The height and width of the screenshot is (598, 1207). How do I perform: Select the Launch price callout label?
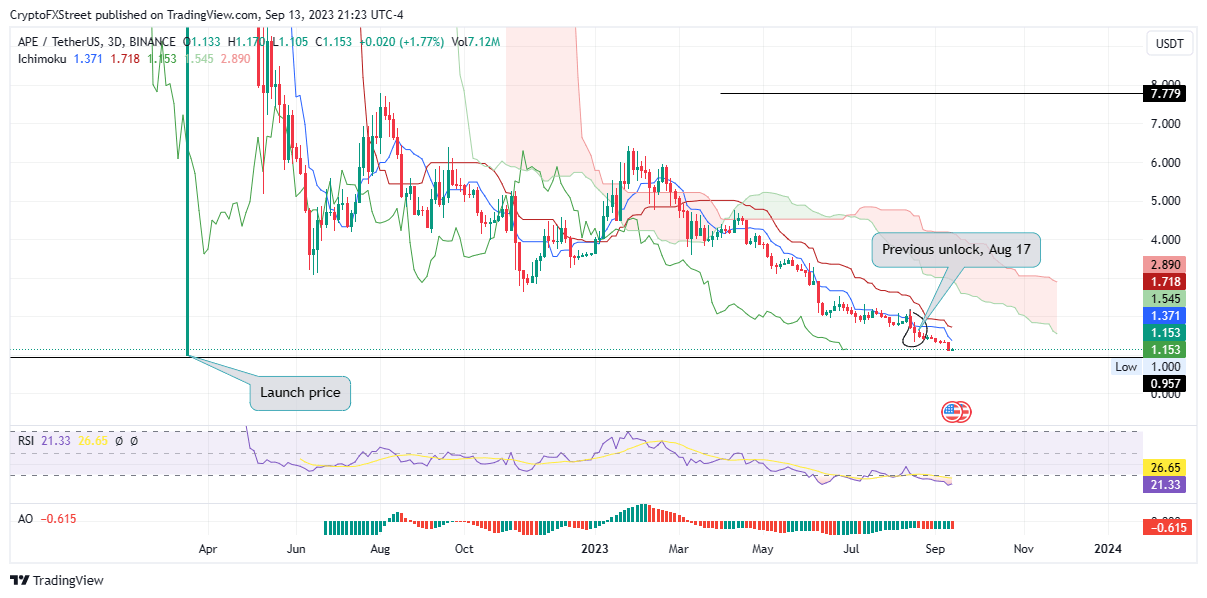pyautogui.click(x=300, y=392)
